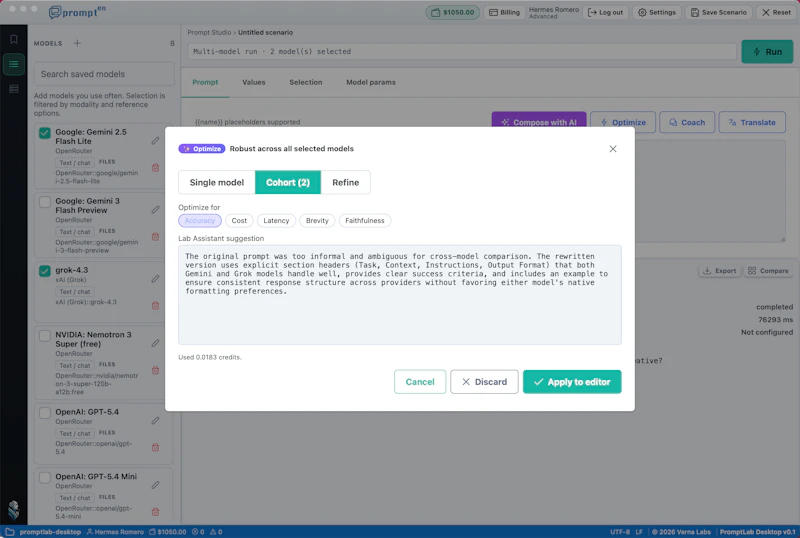Edit the NVIDIA Nemotron 3 Super model
This screenshot has height=538, width=800.
155,343
